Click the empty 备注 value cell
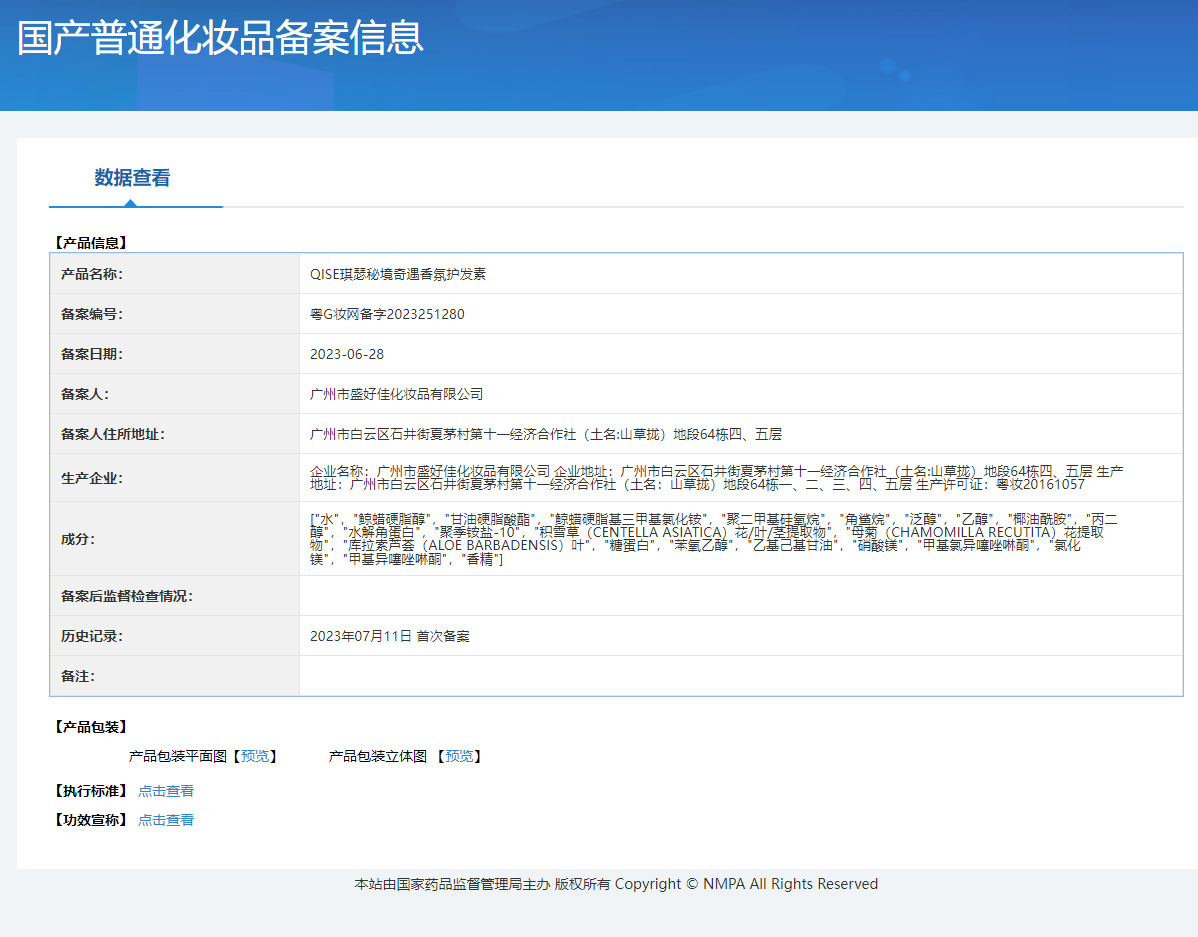The width and height of the screenshot is (1198, 937). coord(740,676)
